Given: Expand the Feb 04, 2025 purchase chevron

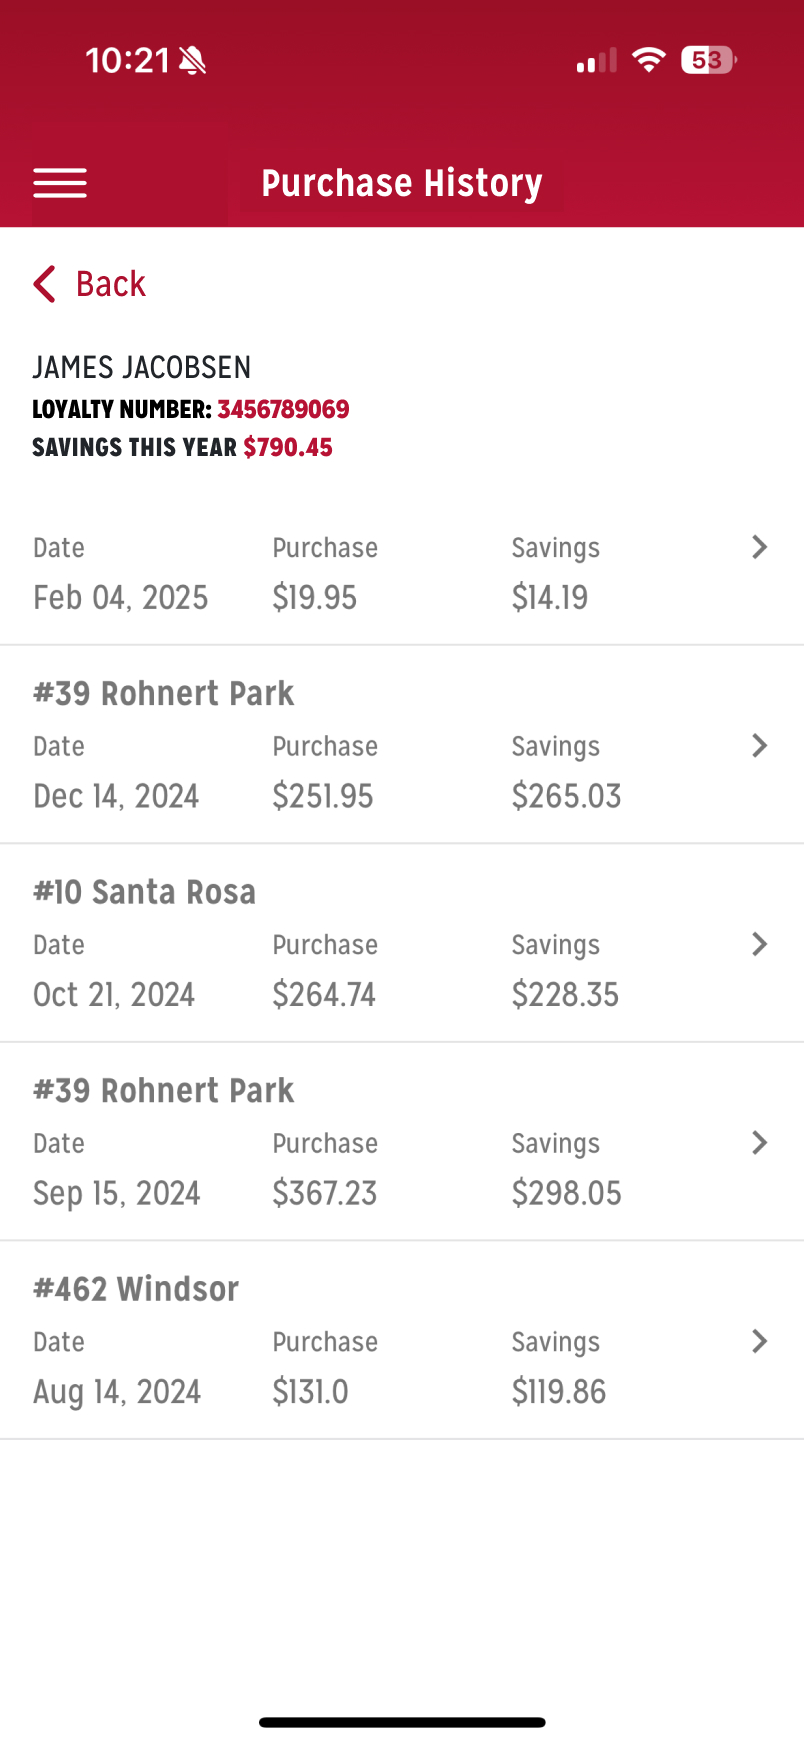Looking at the screenshot, I should pos(759,547).
